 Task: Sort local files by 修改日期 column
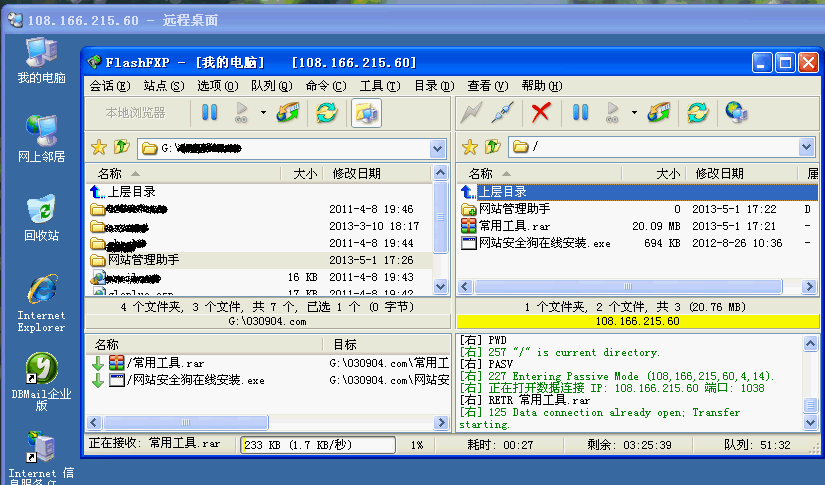[x=377, y=174]
